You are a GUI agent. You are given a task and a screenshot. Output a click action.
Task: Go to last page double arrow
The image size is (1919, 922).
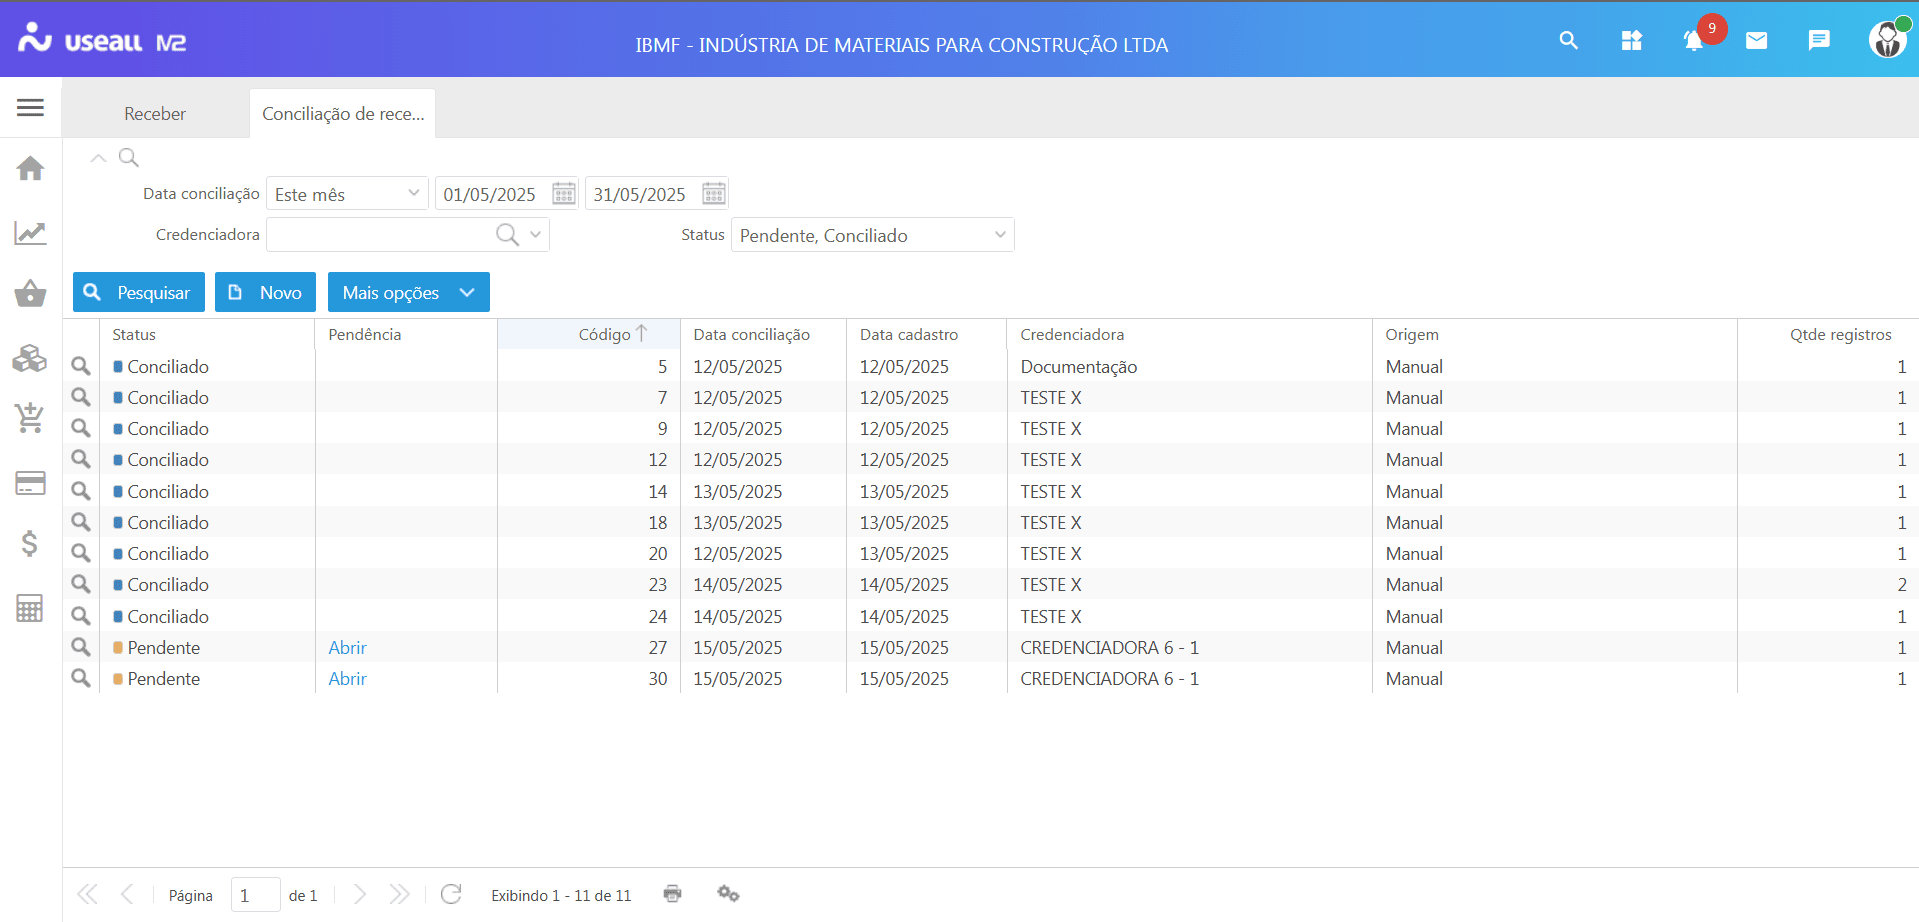pyautogui.click(x=400, y=894)
